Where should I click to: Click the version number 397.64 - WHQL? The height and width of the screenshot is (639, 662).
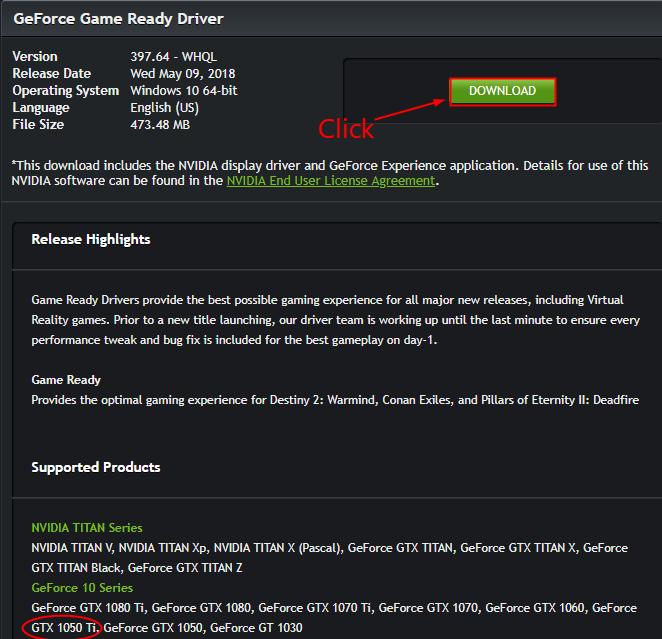[173, 56]
